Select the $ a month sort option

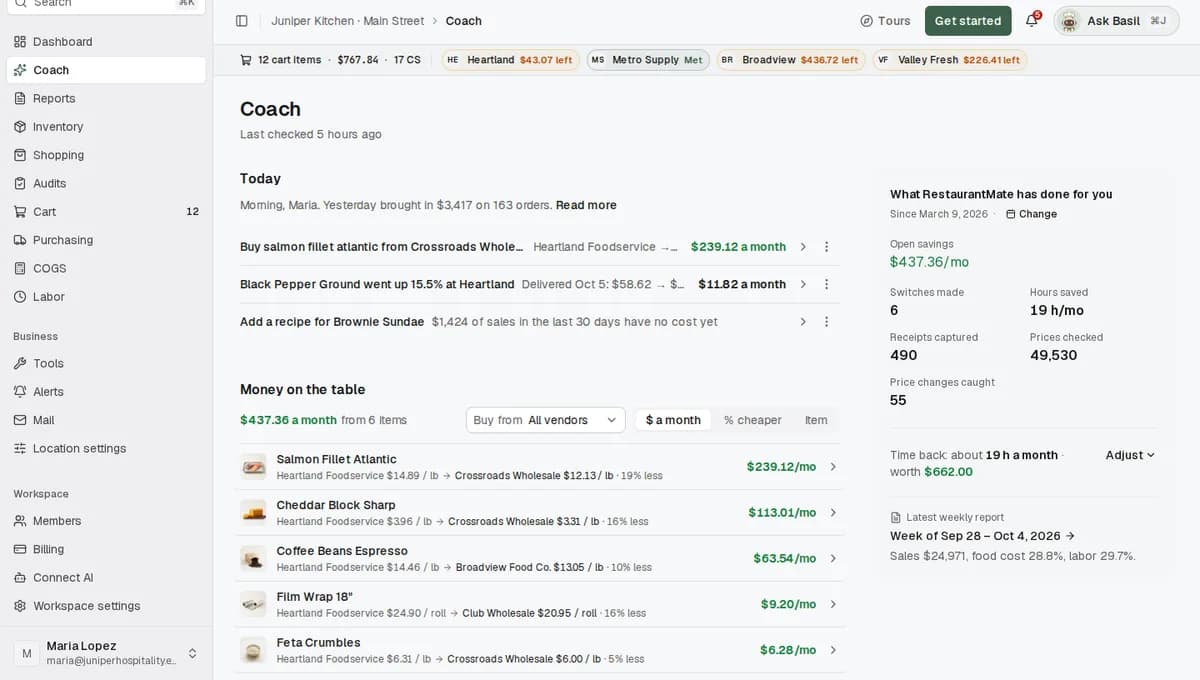[x=673, y=420]
